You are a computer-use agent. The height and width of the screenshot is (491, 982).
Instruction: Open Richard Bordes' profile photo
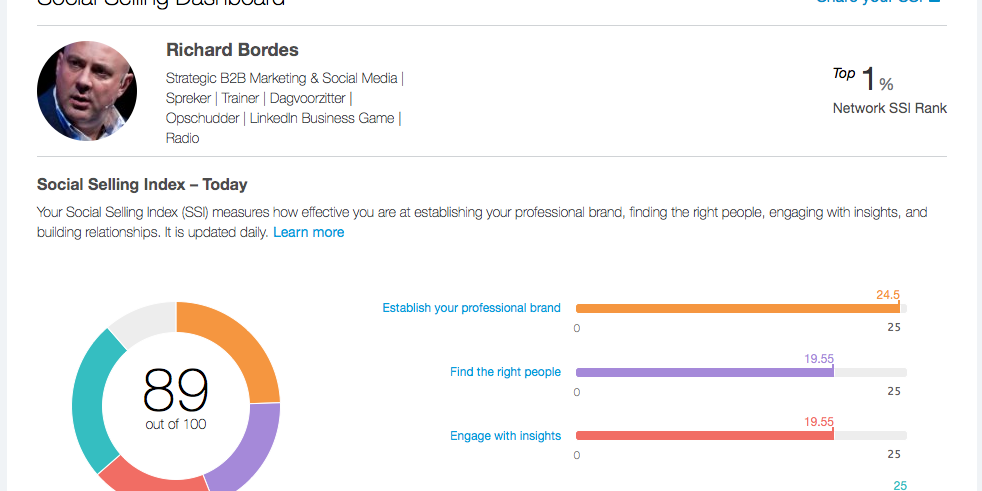click(x=87, y=91)
